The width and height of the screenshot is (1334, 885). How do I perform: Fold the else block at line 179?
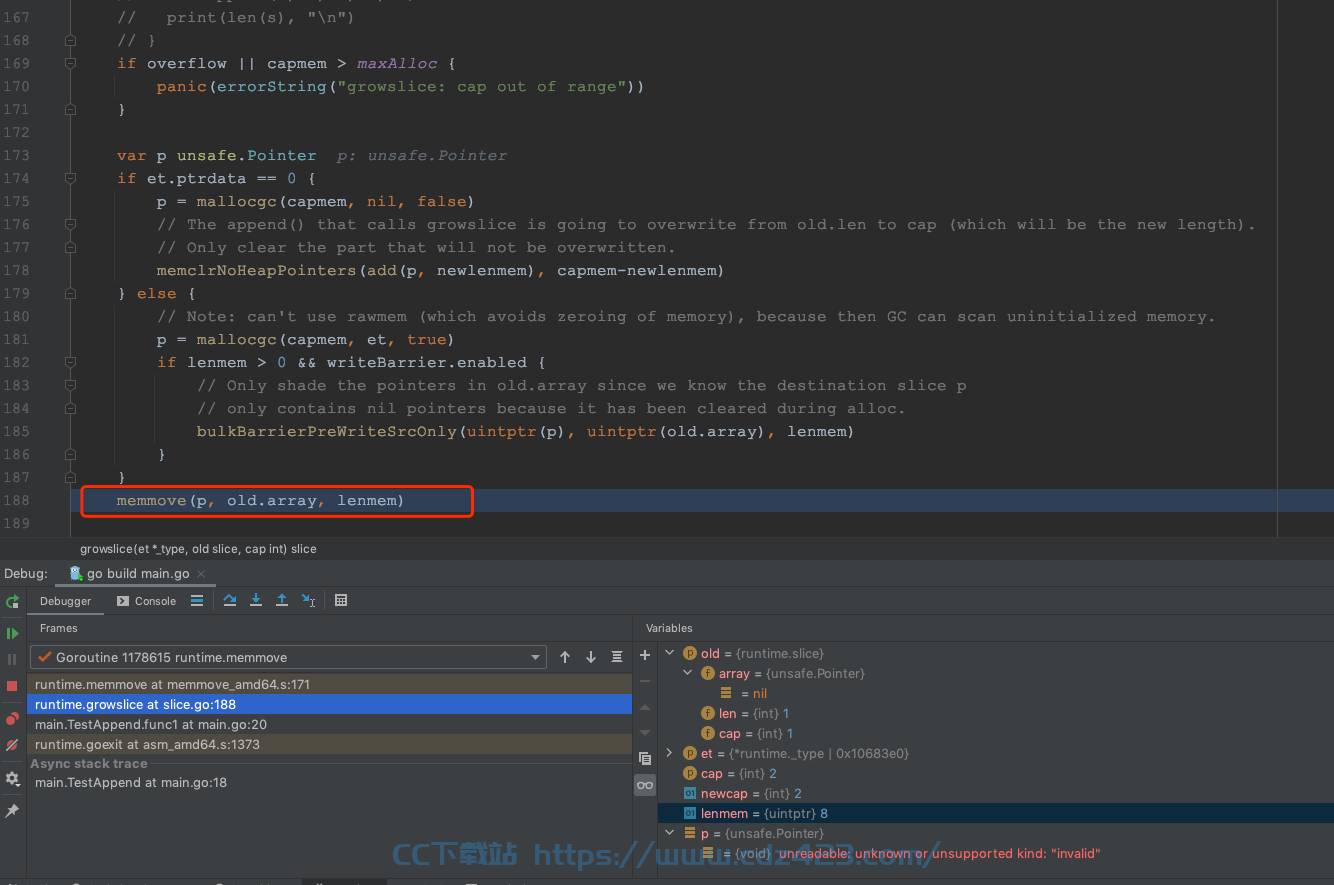point(70,293)
